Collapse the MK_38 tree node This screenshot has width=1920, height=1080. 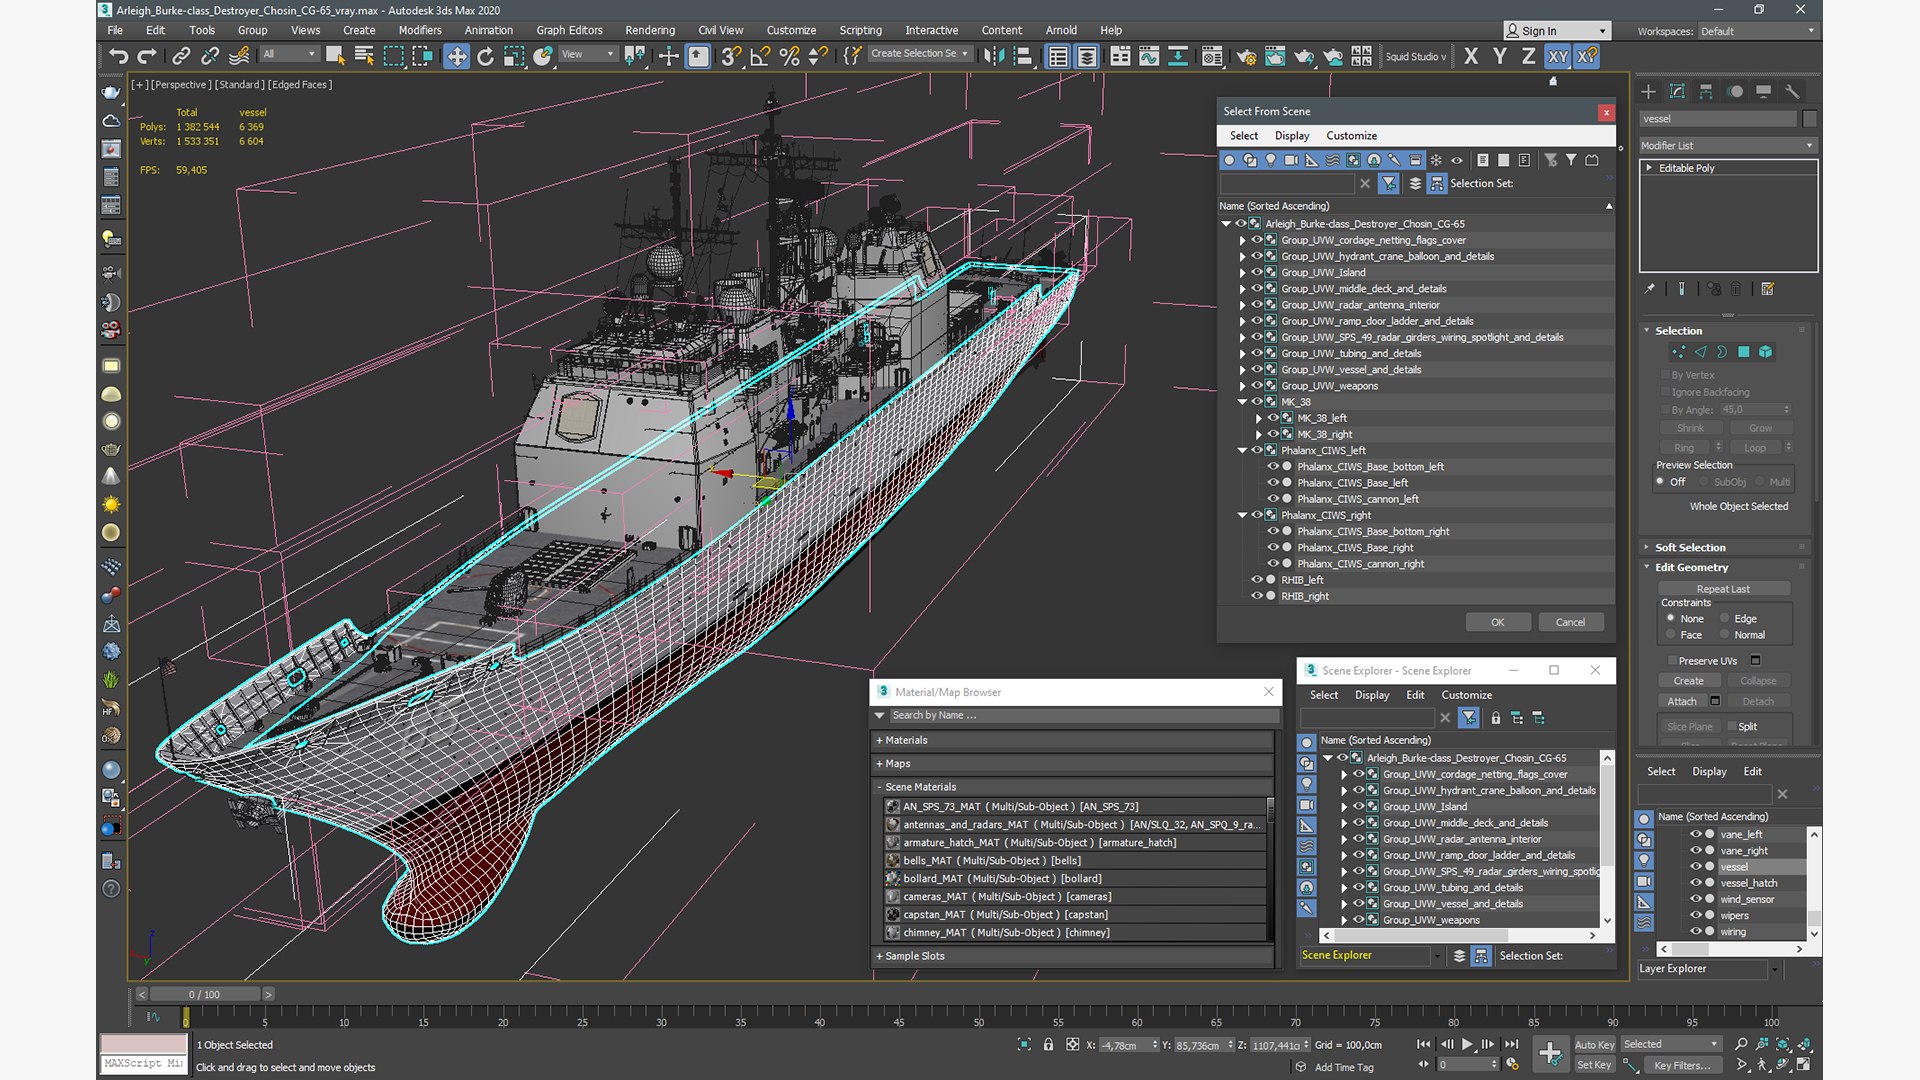pyautogui.click(x=1242, y=402)
